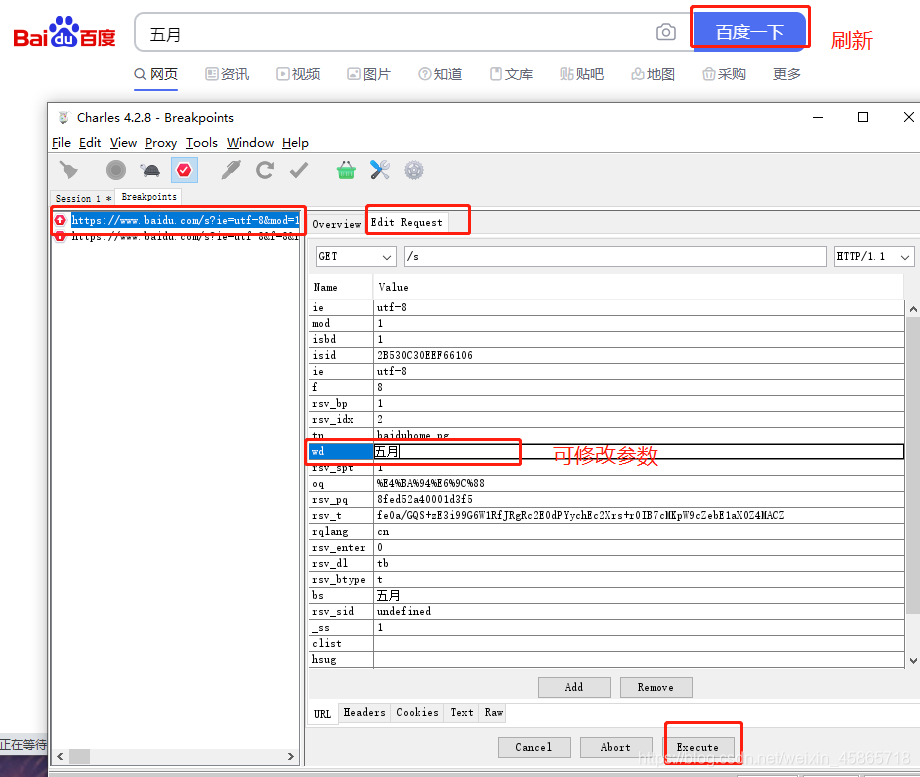Switch to the Cookies tab

[x=417, y=712]
